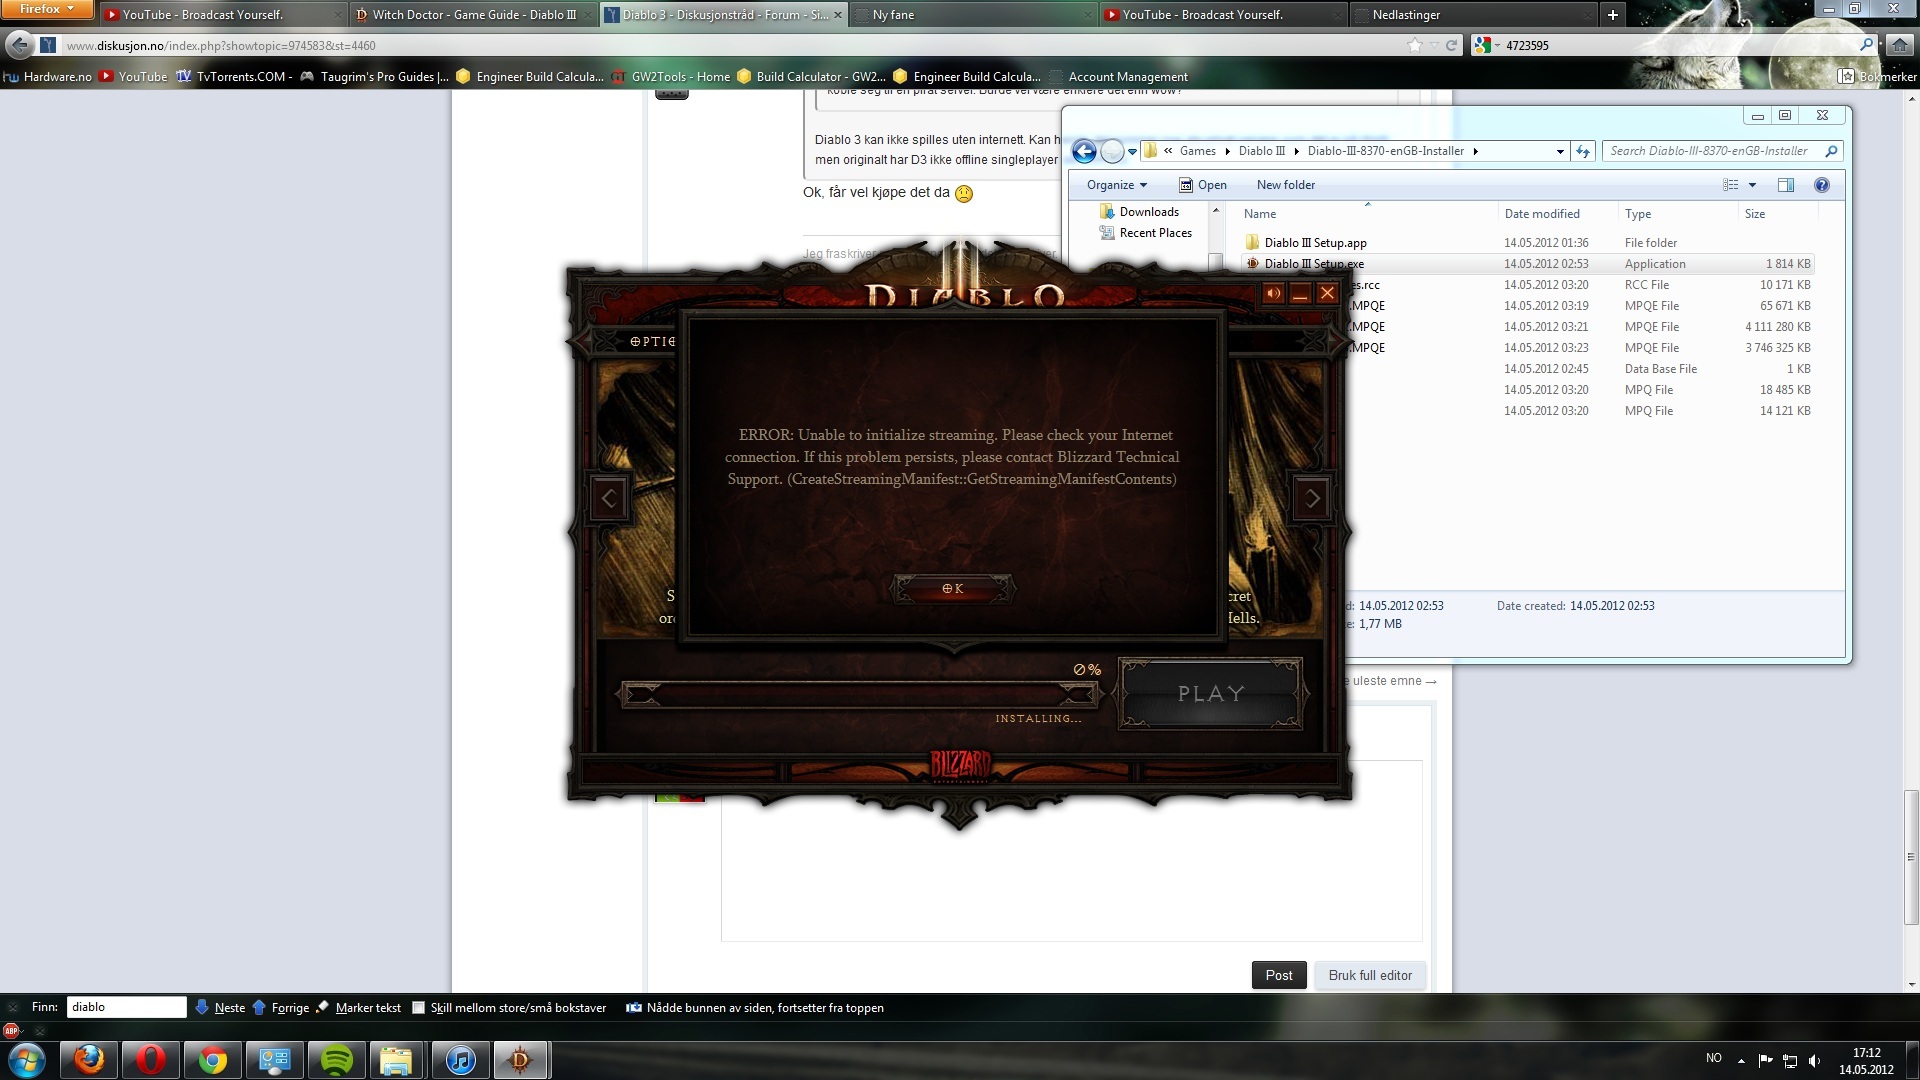
Task: Find previous match with Forrige
Action: click(280, 1008)
